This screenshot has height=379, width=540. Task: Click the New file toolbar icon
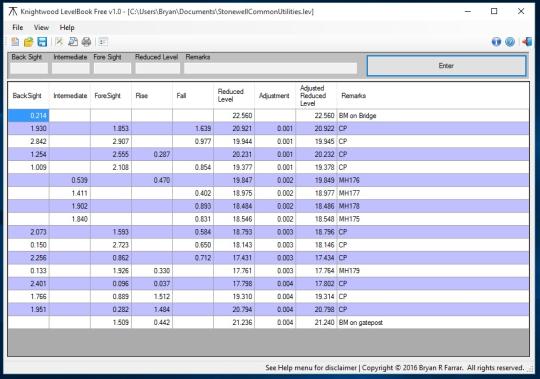[15, 42]
